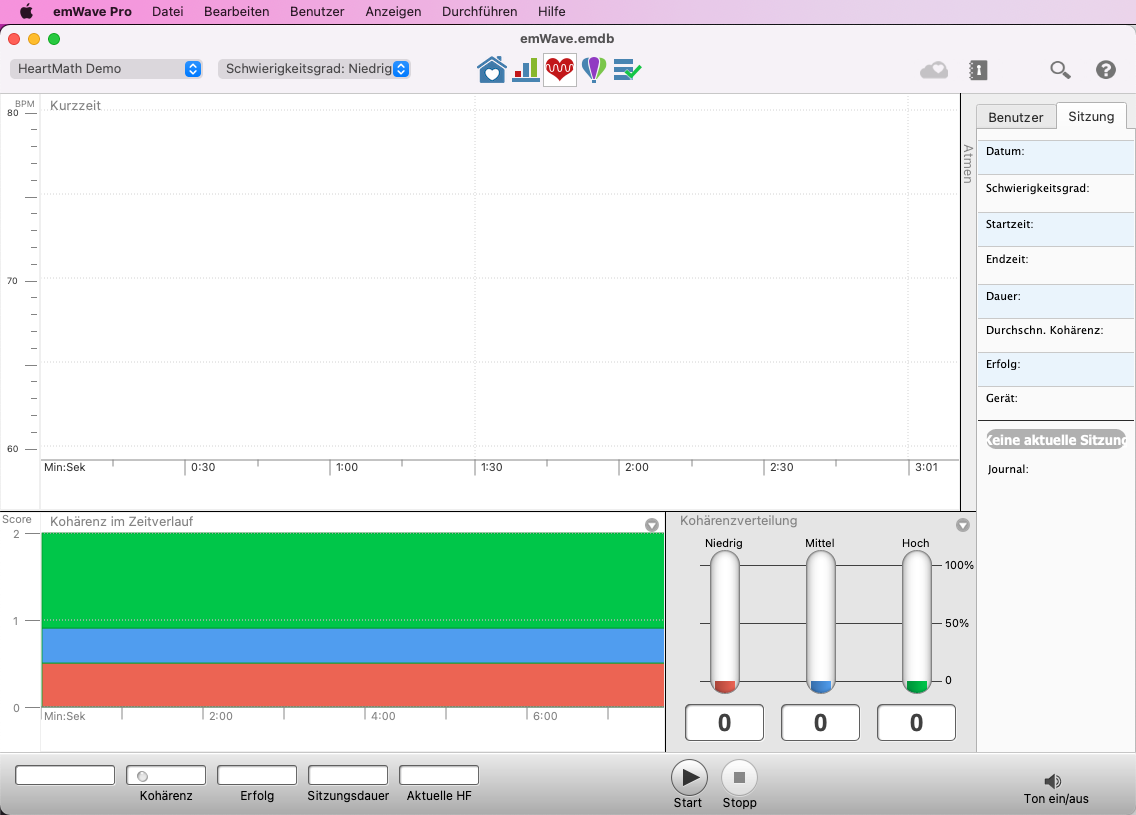Image resolution: width=1136 pixels, height=815 pixels.
Task: Click the unlabeled leftmost status field
Action: click(65, 775)
